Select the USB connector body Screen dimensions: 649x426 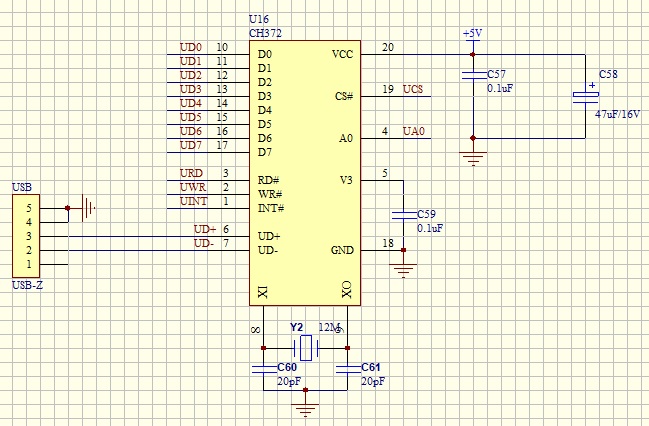coord(26,236)
